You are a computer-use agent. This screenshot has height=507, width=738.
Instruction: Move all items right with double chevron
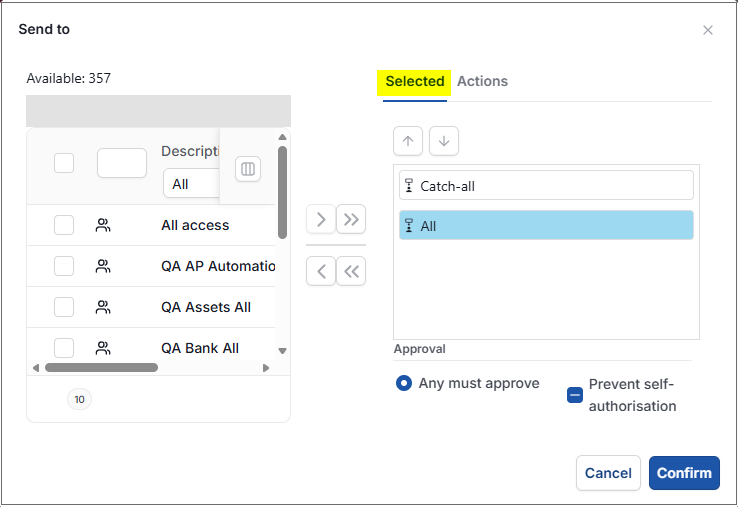[x=351, y=219]
